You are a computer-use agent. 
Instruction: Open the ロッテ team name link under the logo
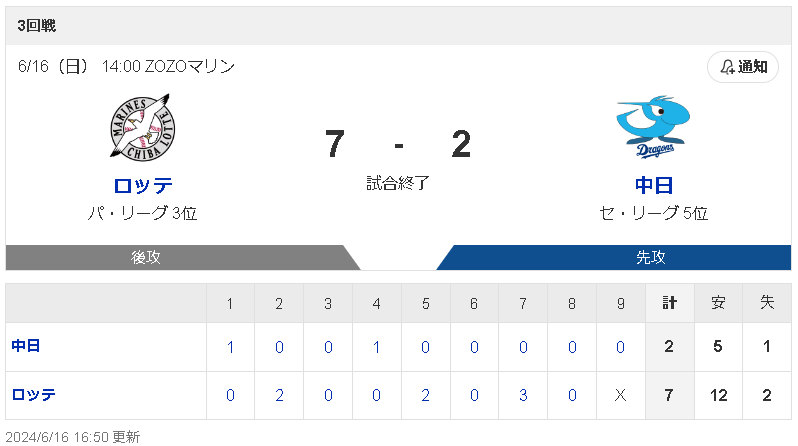(142, 185)
